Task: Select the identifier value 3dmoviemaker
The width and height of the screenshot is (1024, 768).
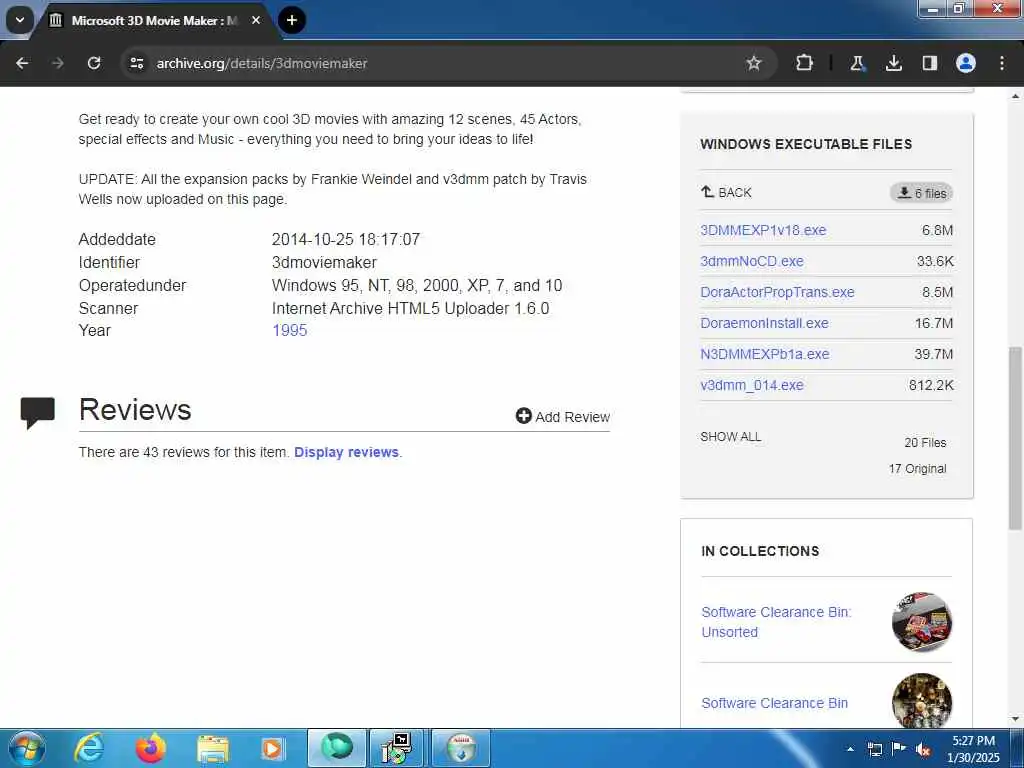Action: 324,263
